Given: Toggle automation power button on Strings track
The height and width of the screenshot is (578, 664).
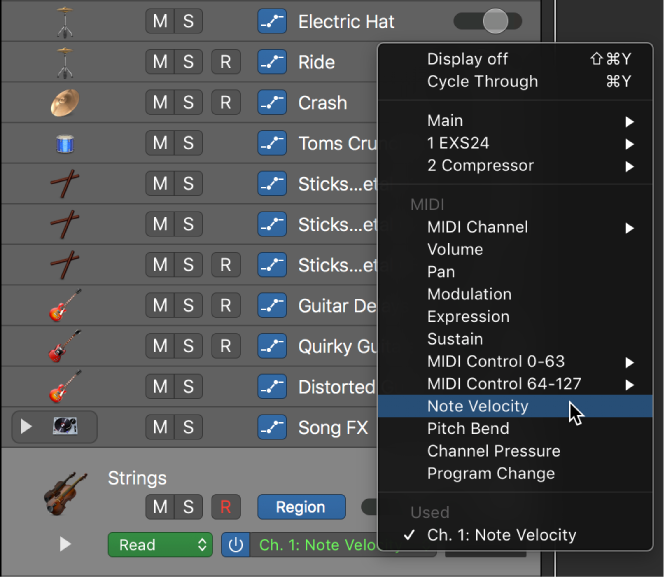Looking at the screenshot, I should (x=235, y=545).
